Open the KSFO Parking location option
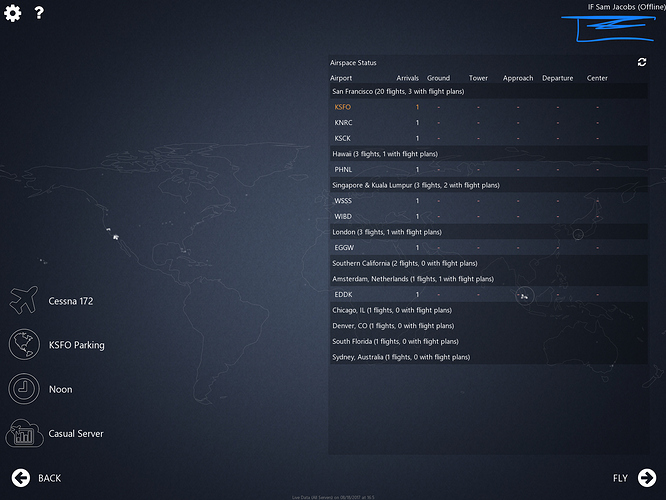The image size is (666, 500). [76, 345]
